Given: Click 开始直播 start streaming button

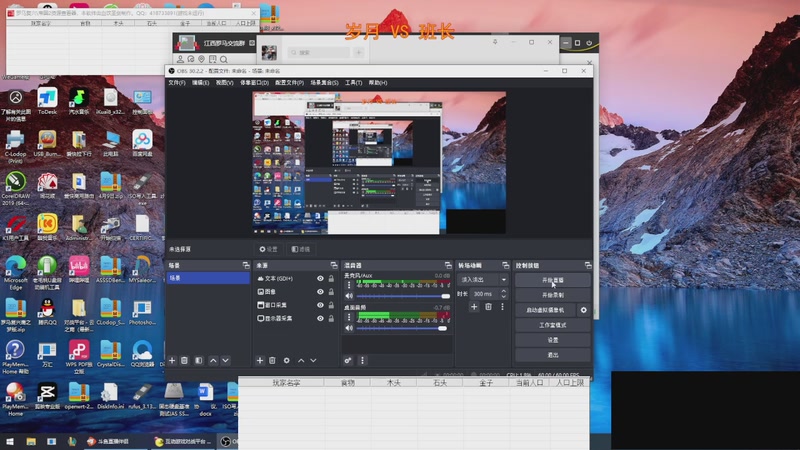Looking at the screenshot, I should coord(553,280).
